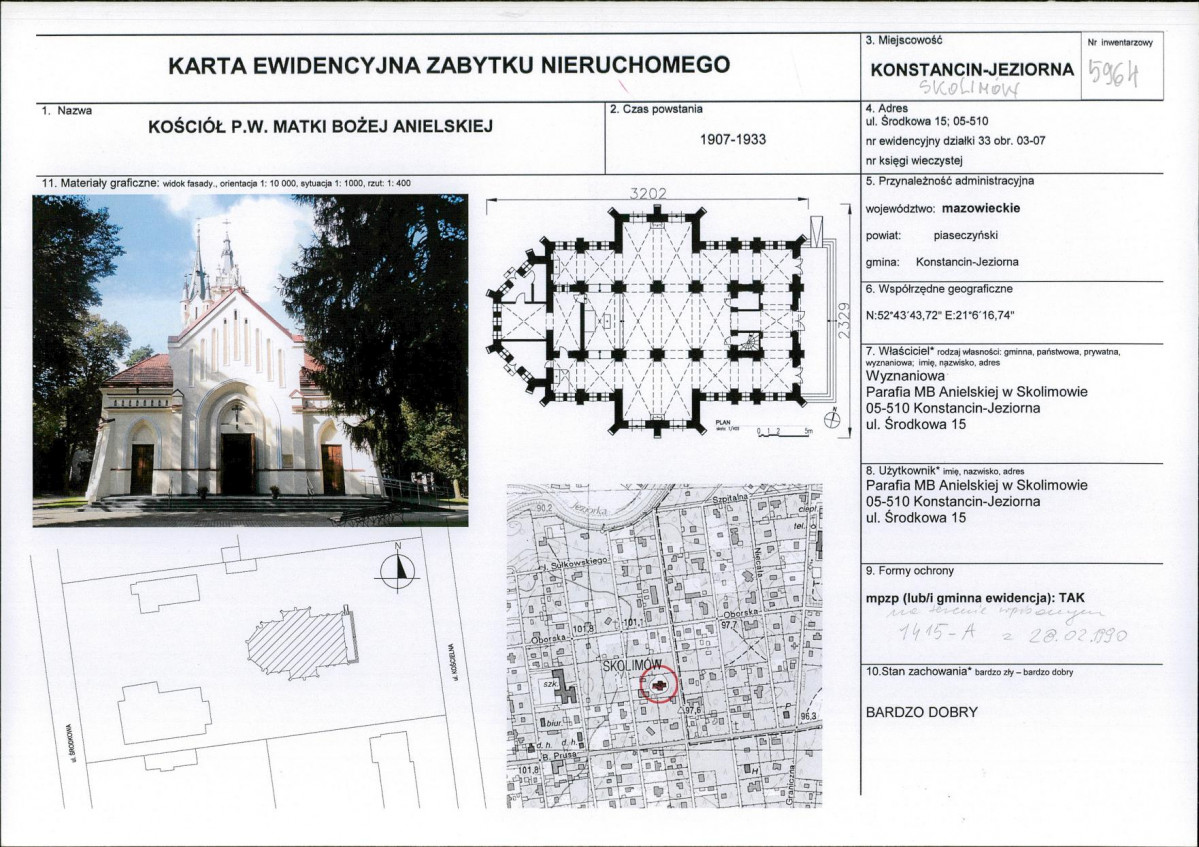Click the church facade photograph
The height and width of the screenshot is (847, 1199).
point(250,361)
